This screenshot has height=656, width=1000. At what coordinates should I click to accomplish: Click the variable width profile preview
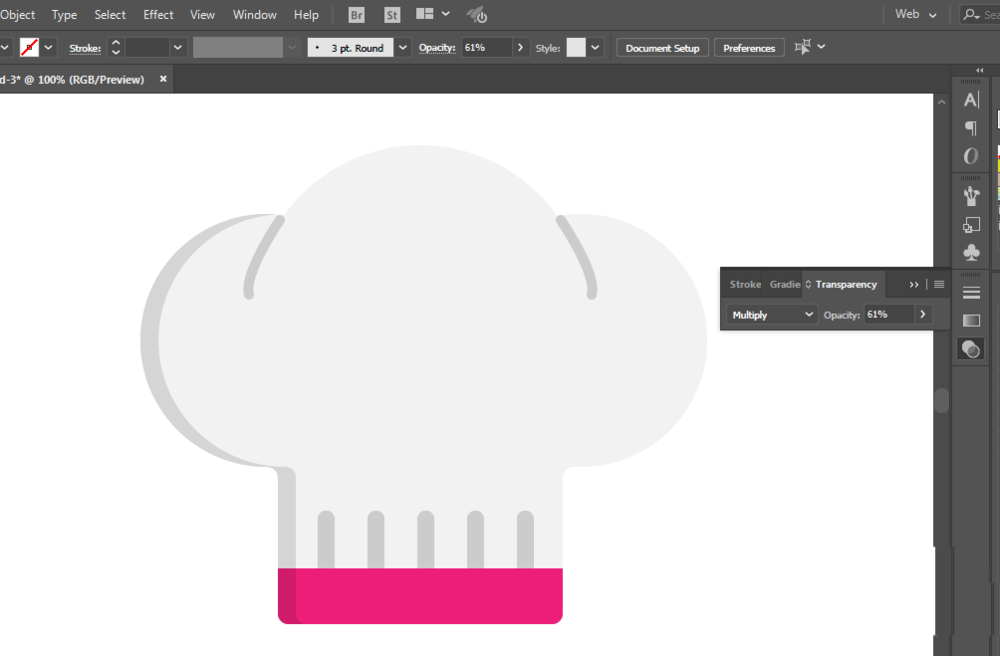(238, 47)
